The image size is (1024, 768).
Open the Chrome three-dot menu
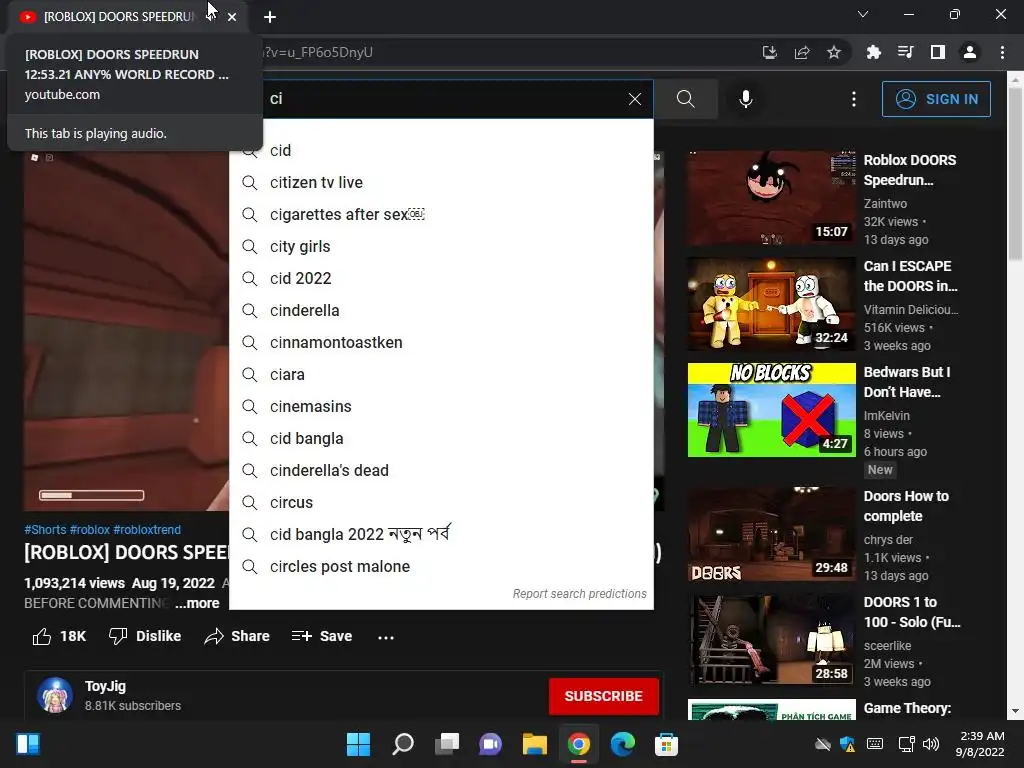[x=1002, y=52]
